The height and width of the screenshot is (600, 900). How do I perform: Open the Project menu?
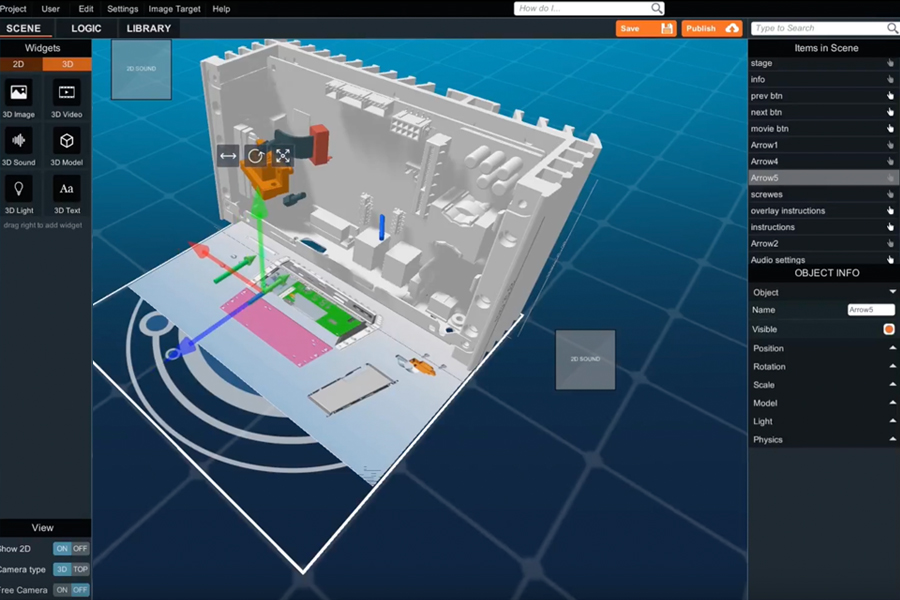pyautogui.click(x=13, y=9)
